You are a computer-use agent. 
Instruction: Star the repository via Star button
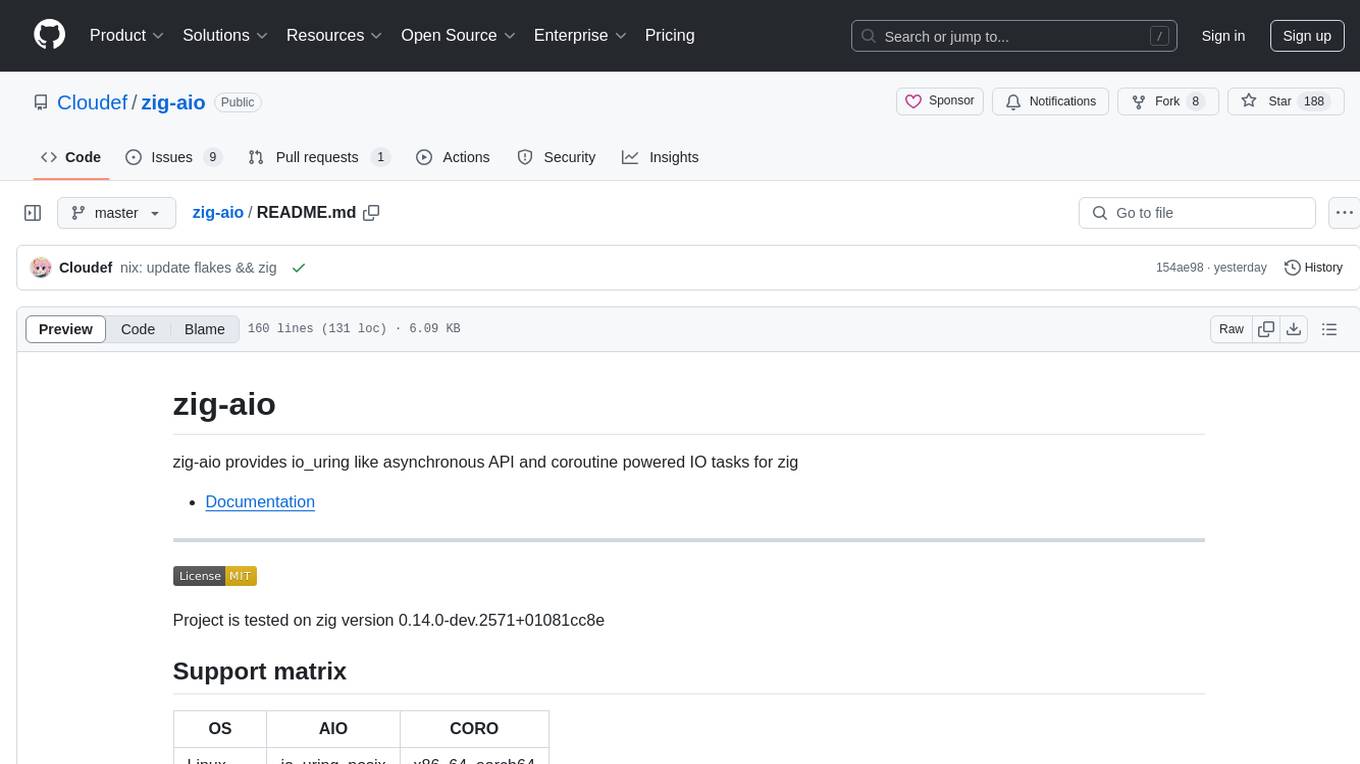[x=1285, y=101]
